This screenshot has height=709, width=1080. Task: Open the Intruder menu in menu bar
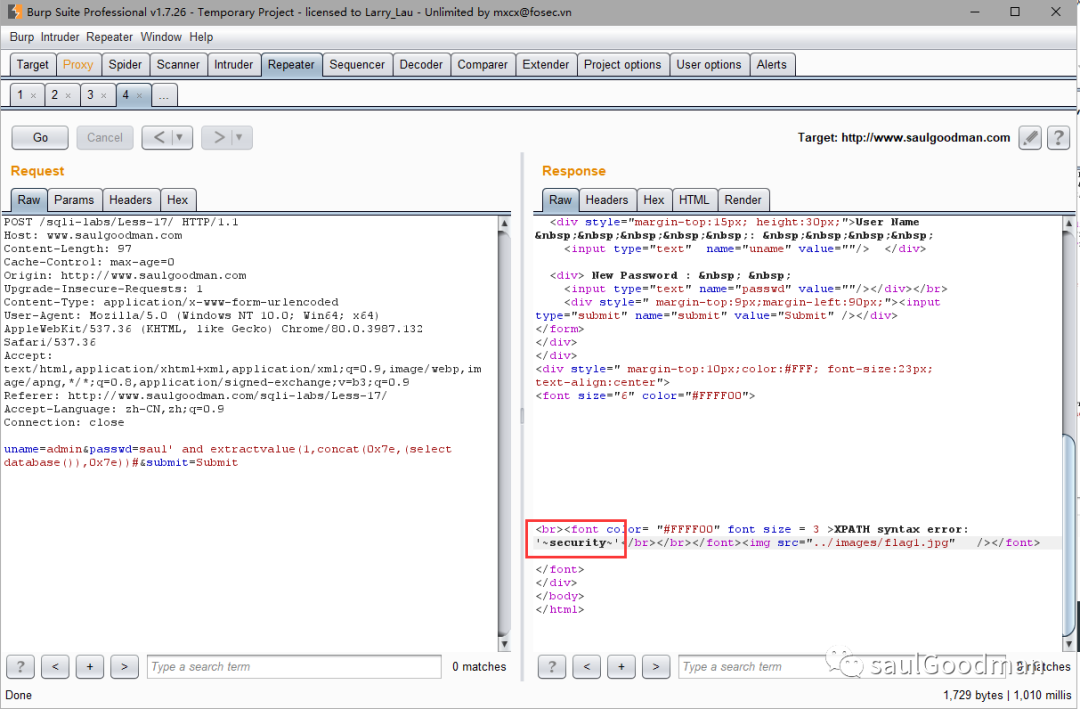(x=60, y=37)
